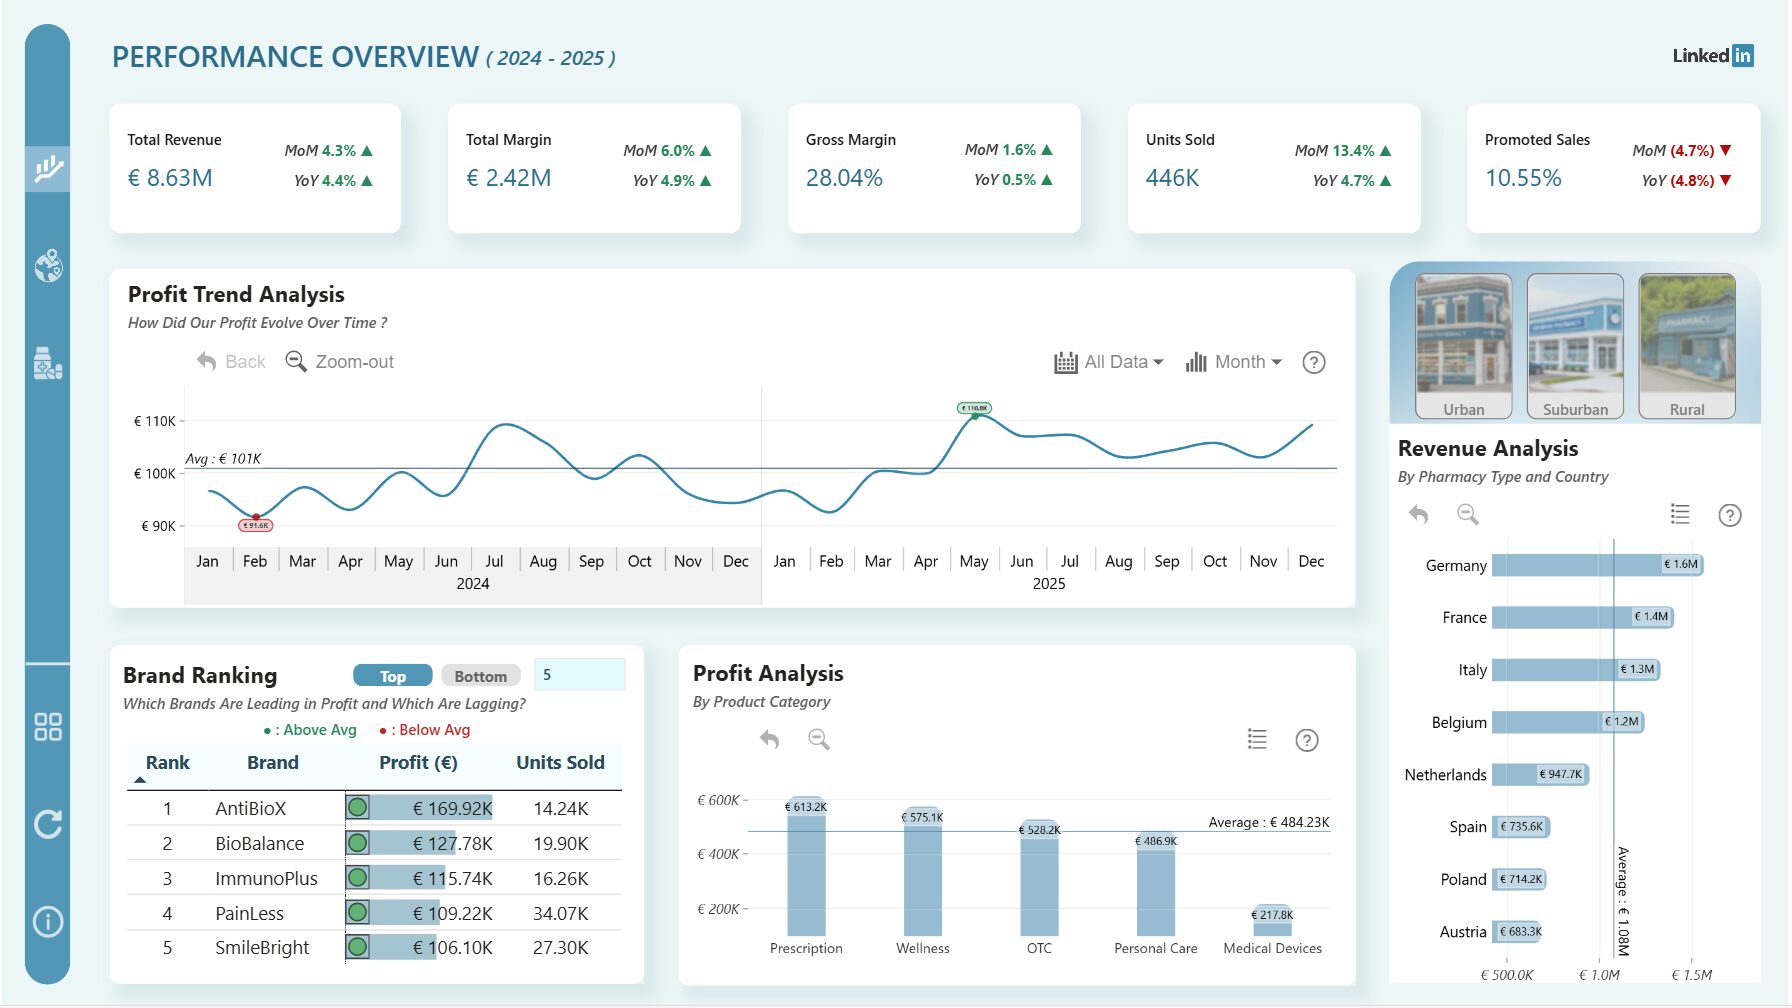
Task: Toggle the status dot next to AntiBioX
Action: coord(357,808)
